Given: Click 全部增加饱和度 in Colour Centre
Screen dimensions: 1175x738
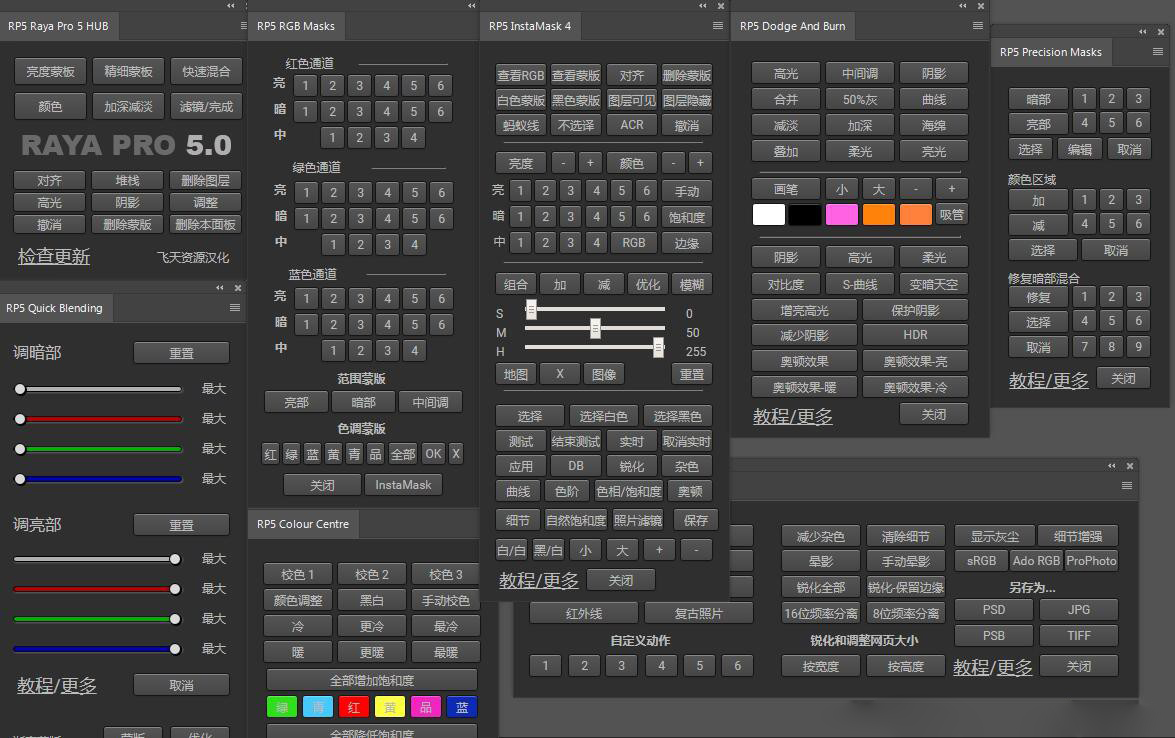Looking at the screenshot, I should tap(372, 680).
